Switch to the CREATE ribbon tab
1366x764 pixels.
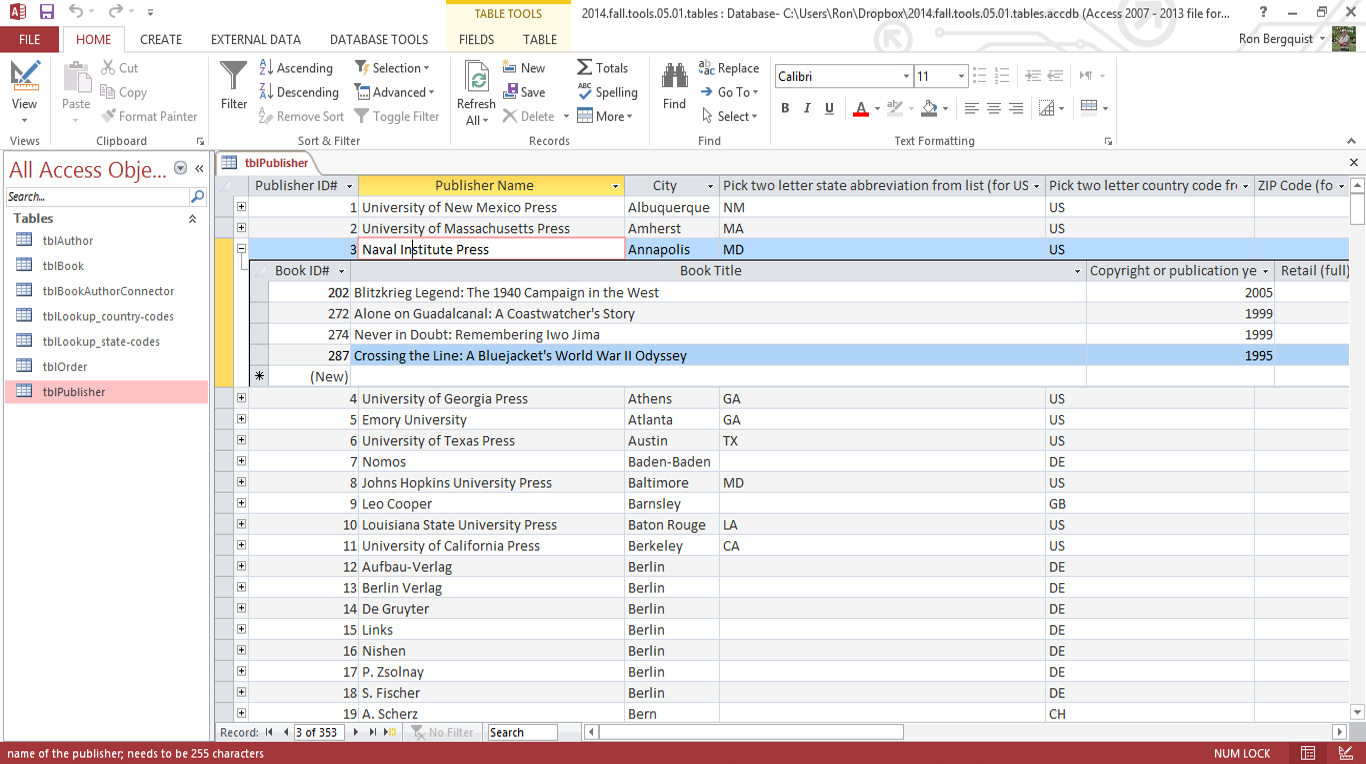point(161,39)
